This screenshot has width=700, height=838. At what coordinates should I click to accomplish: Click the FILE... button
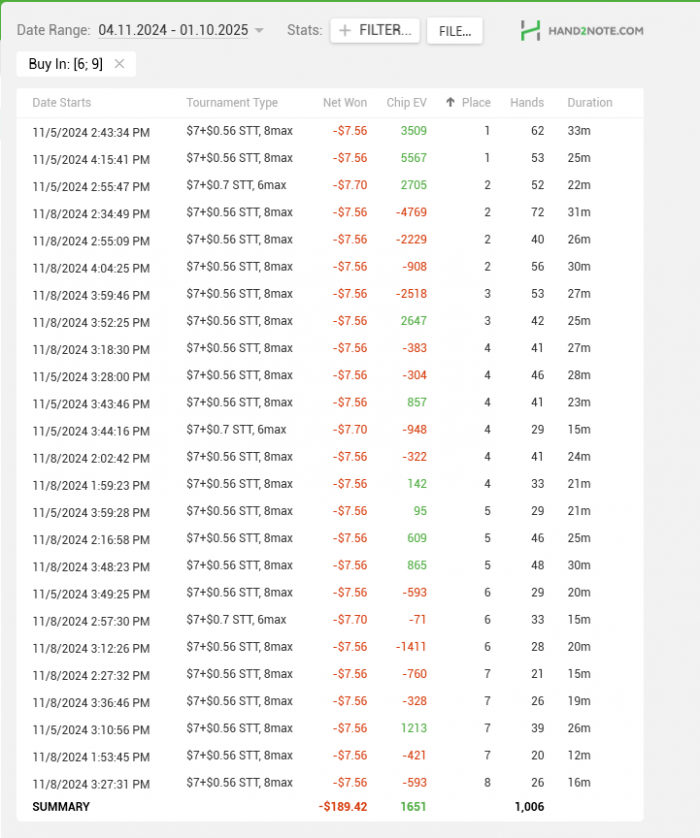pyautogui.click(x=454, y=31)
